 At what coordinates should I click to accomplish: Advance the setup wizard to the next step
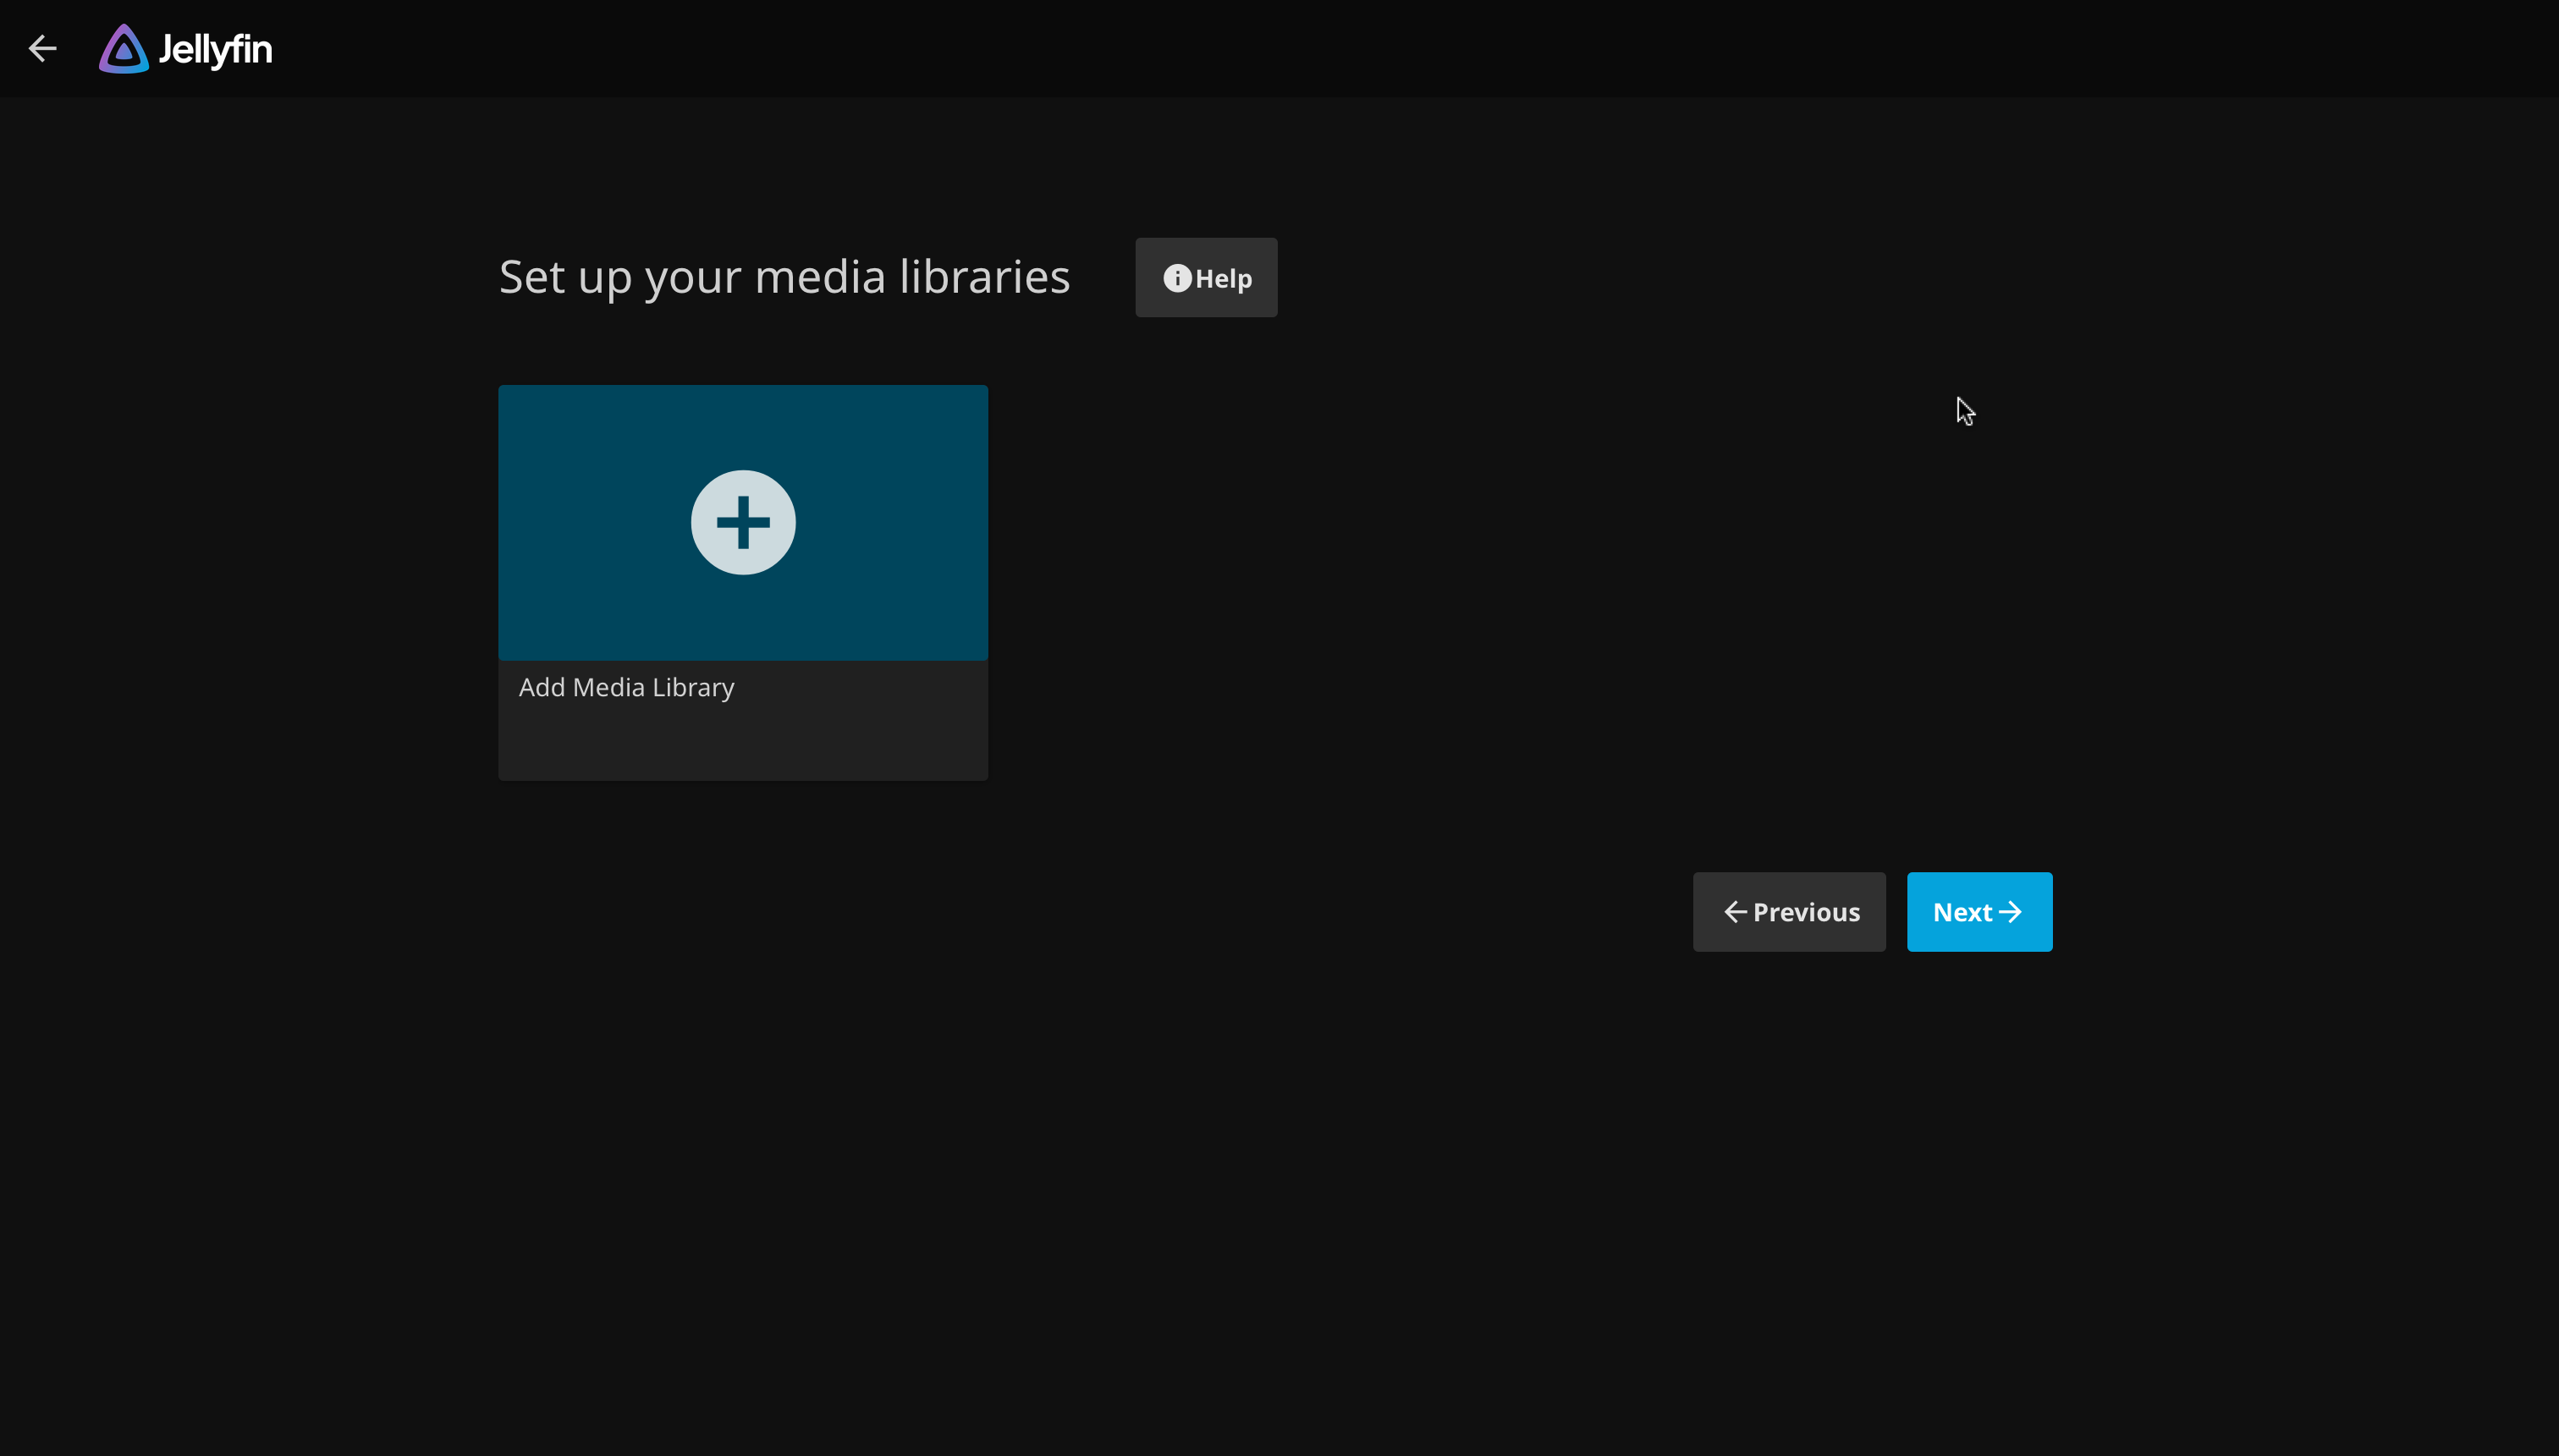click(x=1978, y=911)
